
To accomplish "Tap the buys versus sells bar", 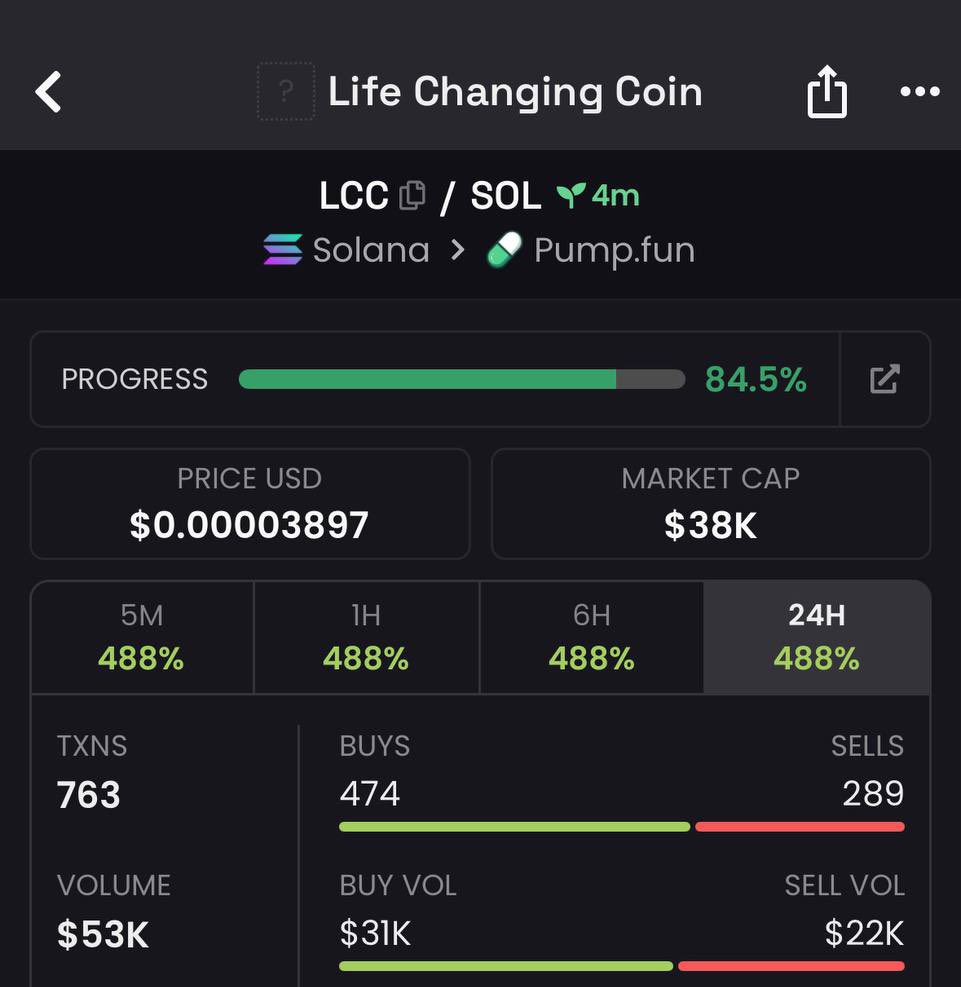I will (x=622, y=826).
